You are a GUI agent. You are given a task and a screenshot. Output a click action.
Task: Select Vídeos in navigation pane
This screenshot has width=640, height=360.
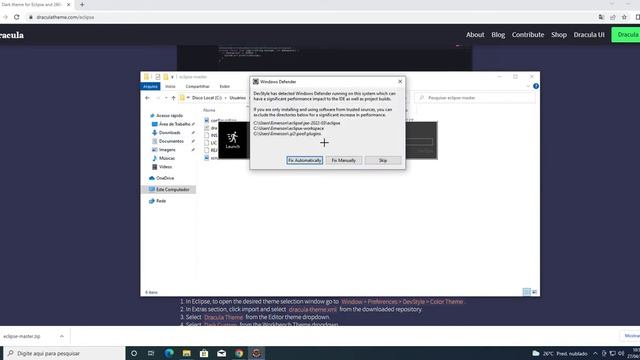(x=165, y=167)
